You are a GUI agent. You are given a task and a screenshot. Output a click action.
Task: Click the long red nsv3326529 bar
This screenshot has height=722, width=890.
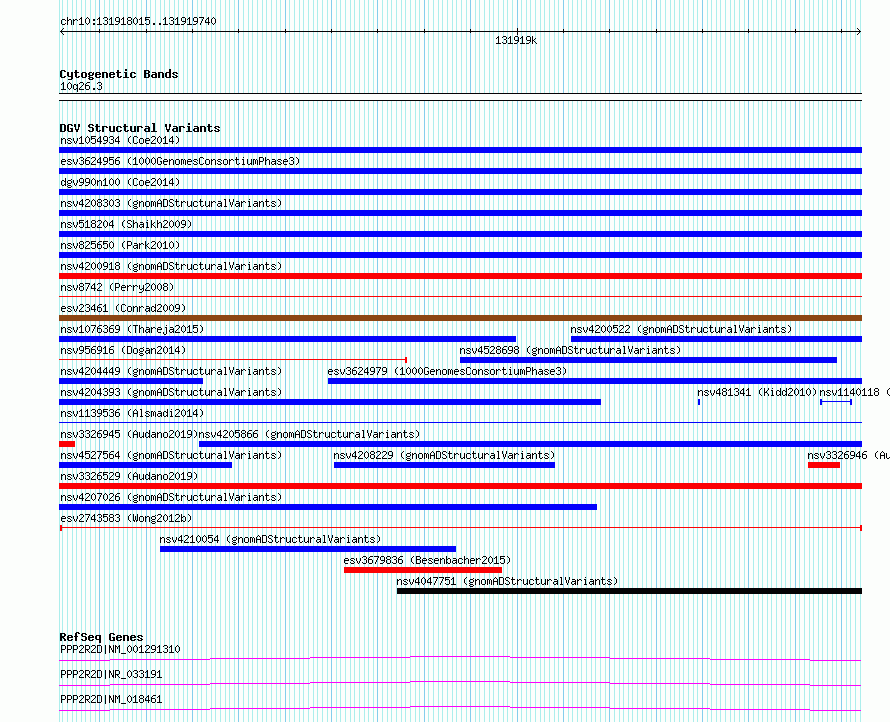tap(460, 486)
